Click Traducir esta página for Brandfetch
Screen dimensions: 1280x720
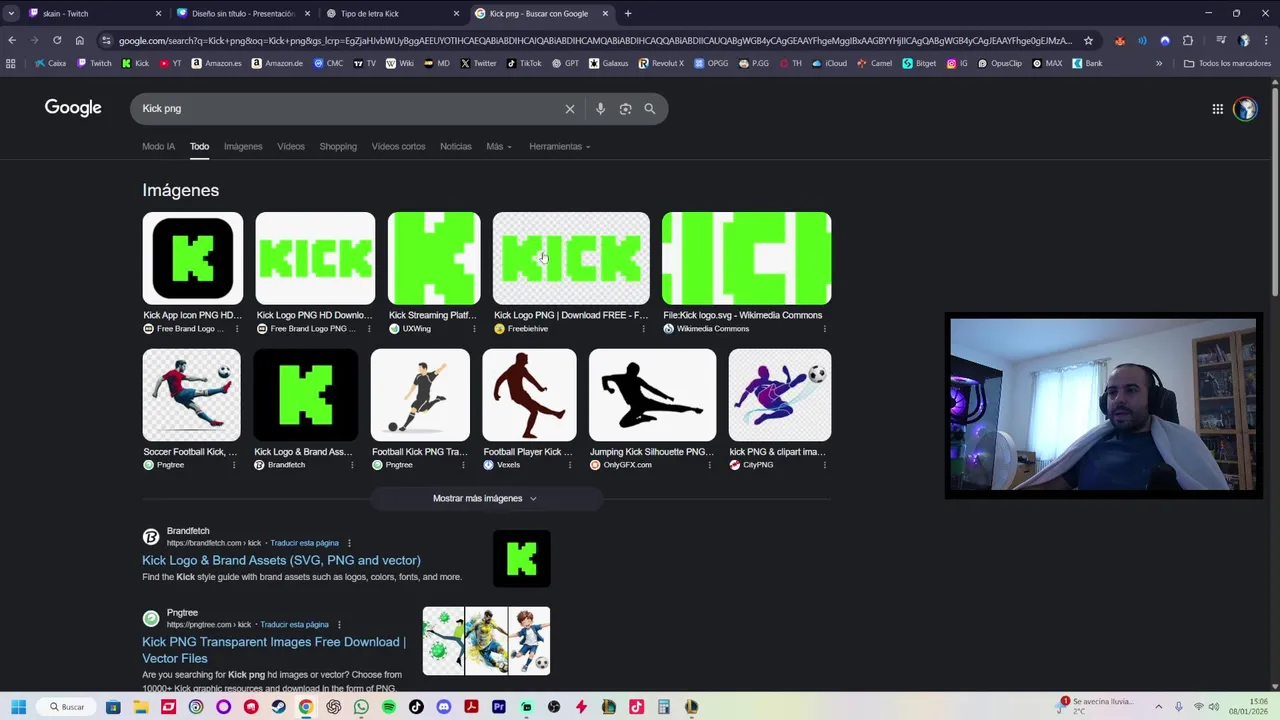(304, 543)
